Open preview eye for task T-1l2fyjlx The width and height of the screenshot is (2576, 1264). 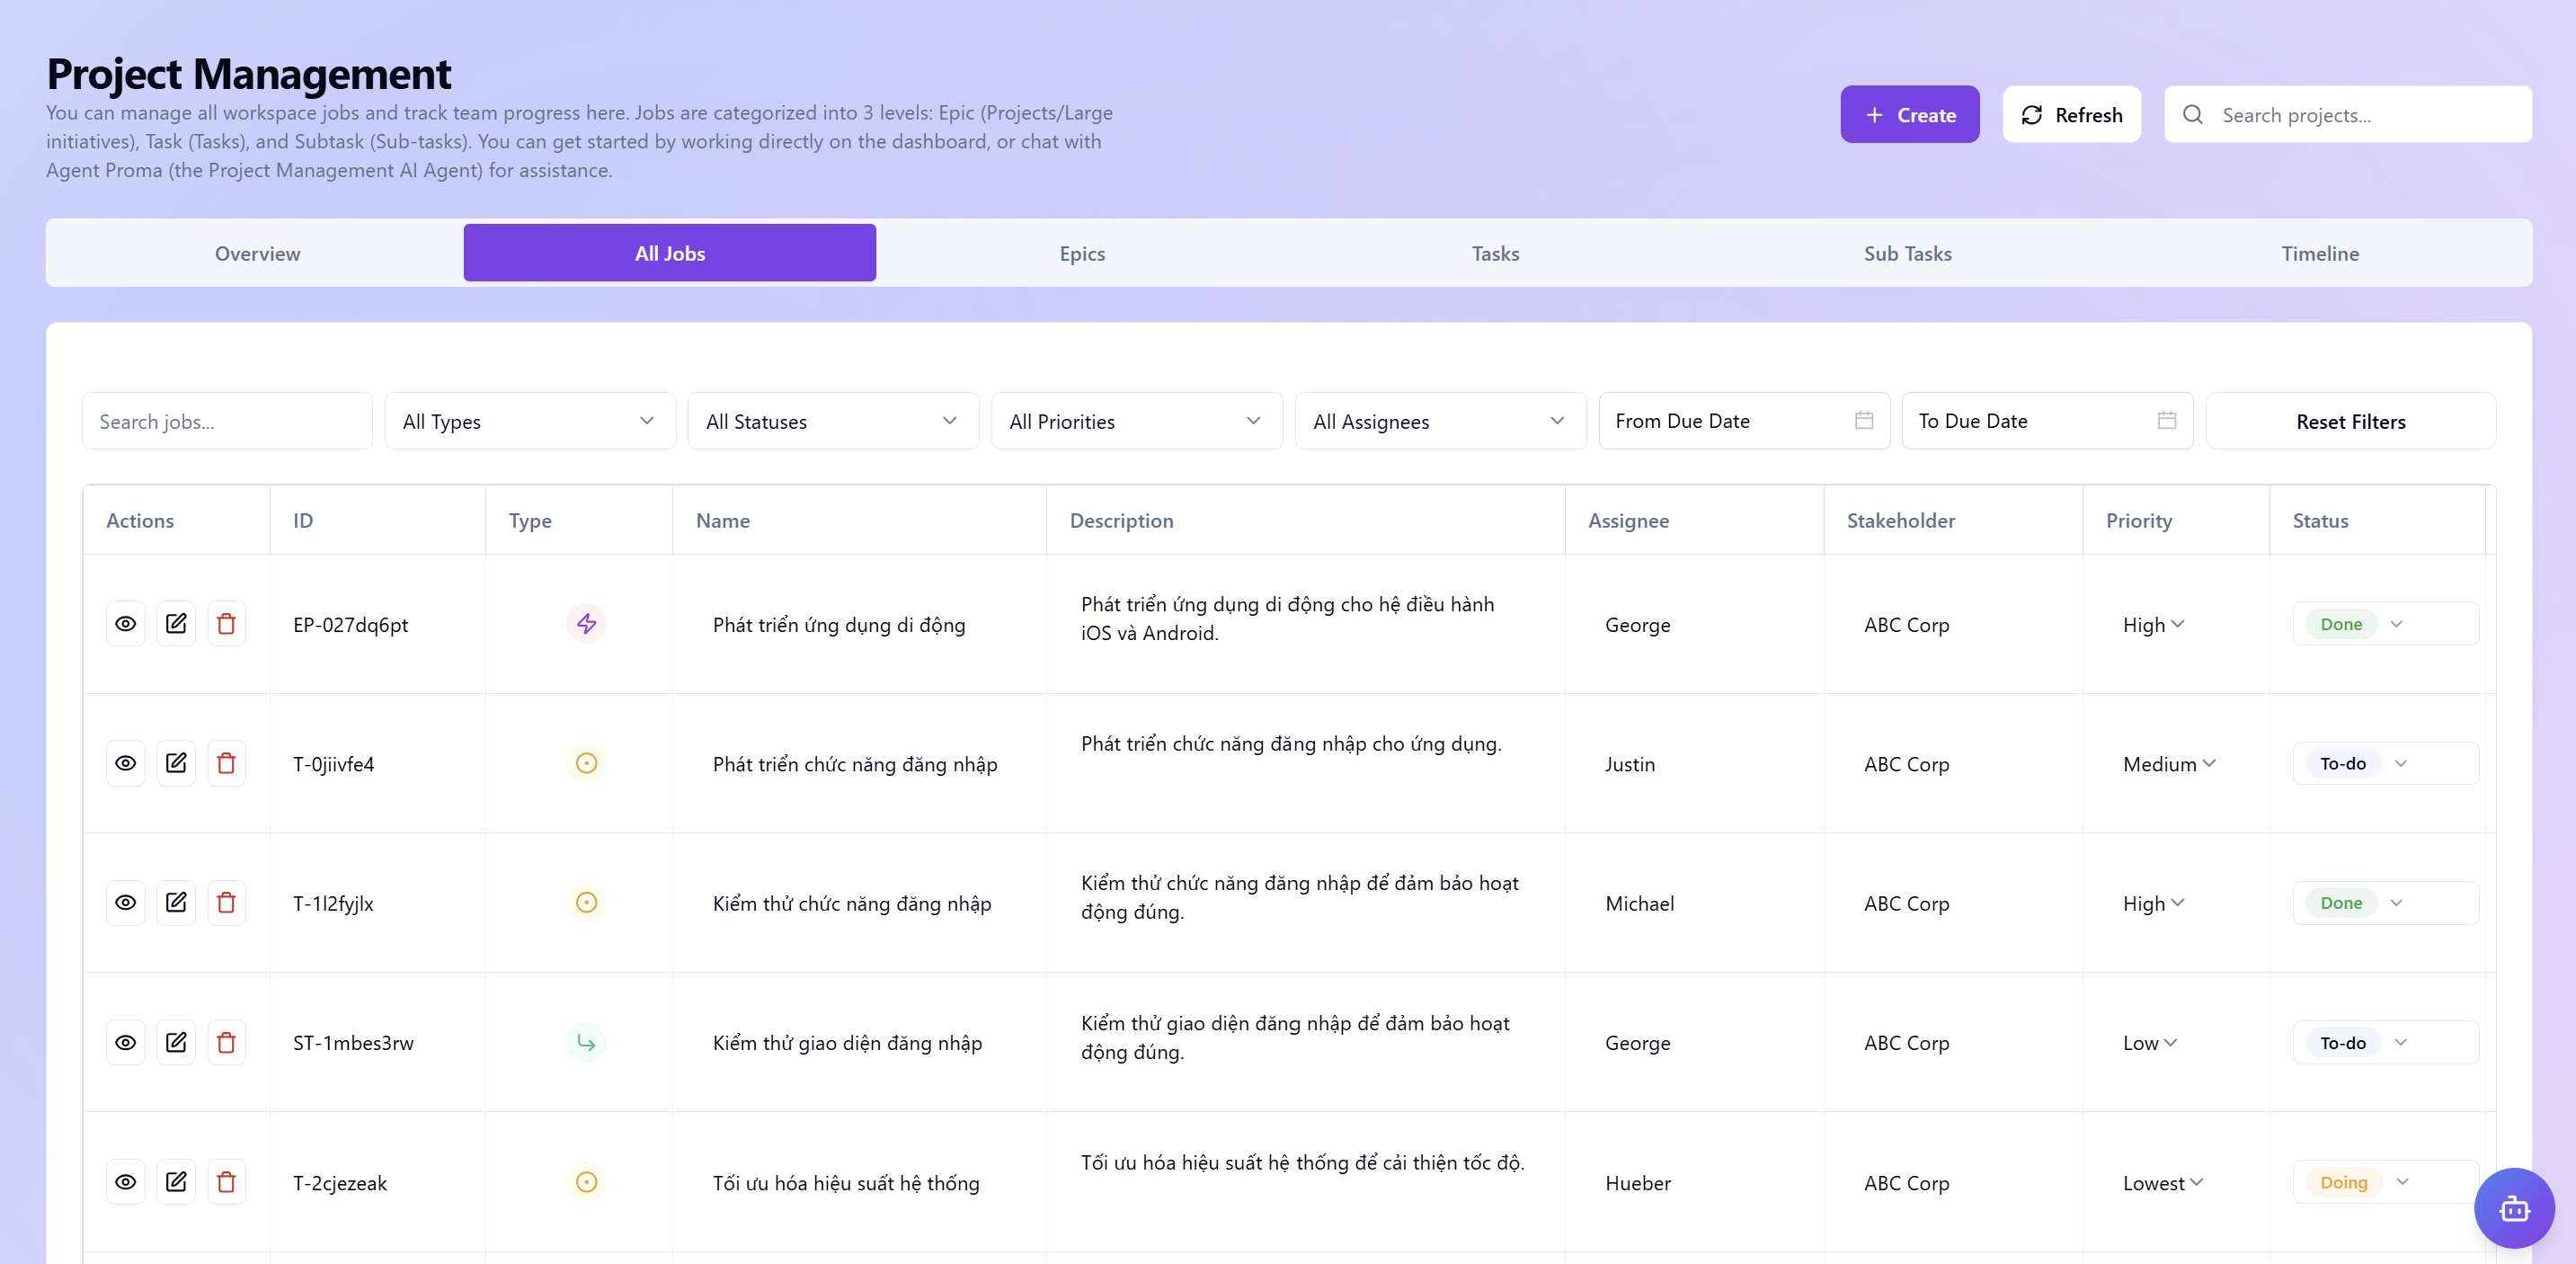[x=125, y=902]
